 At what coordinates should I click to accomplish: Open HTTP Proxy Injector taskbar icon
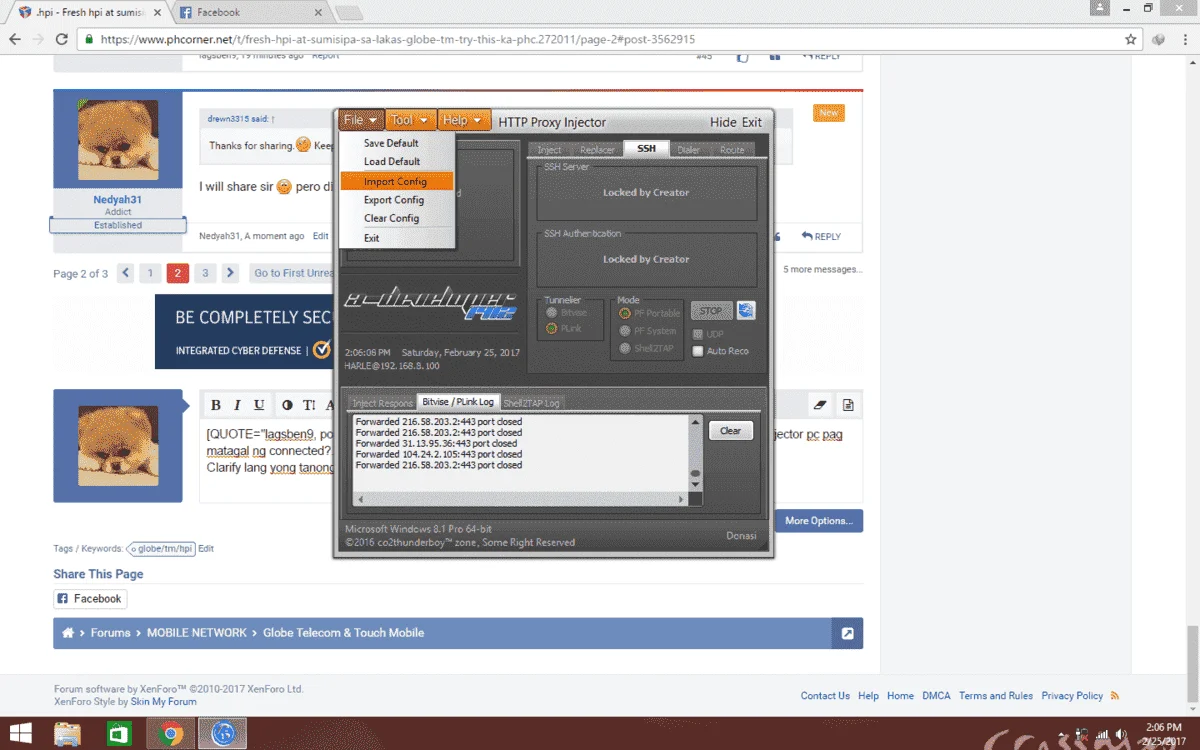coord(222,734)
